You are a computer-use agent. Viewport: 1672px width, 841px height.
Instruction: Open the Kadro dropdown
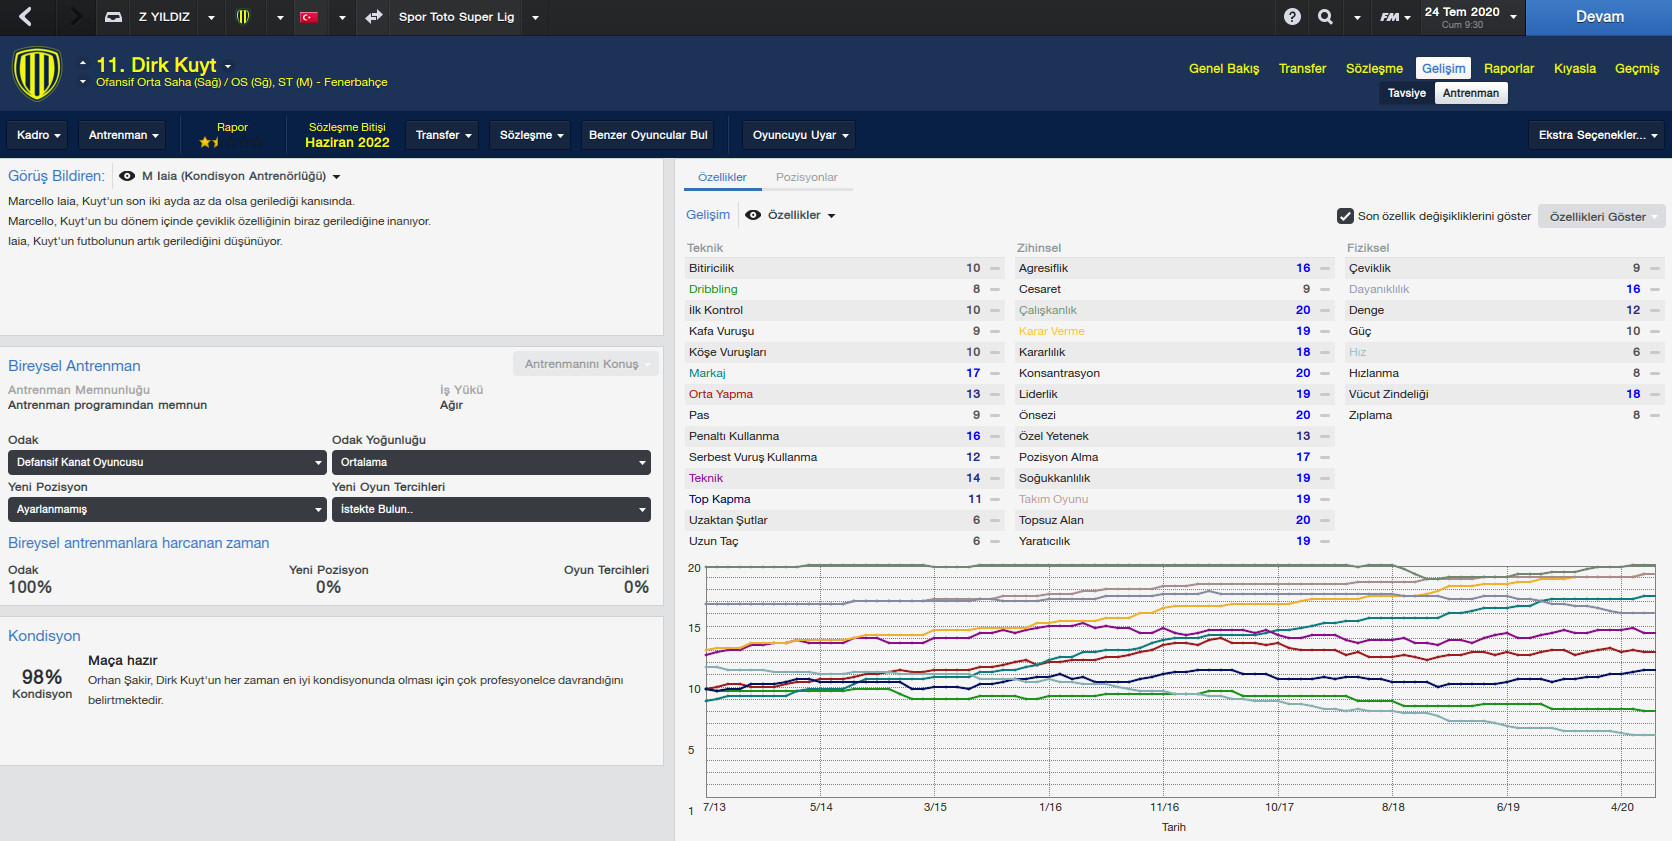39,135
